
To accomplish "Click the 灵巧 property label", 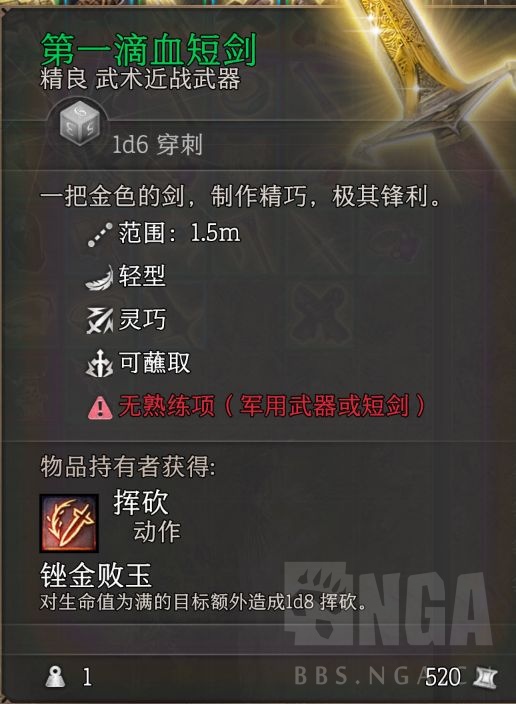I will point(142,319).
